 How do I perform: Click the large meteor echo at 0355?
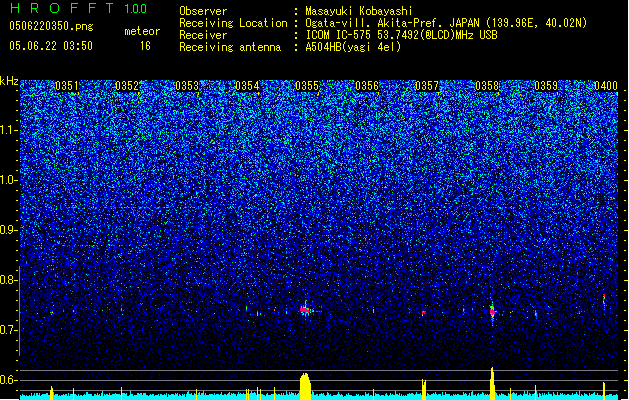[305, 310]
